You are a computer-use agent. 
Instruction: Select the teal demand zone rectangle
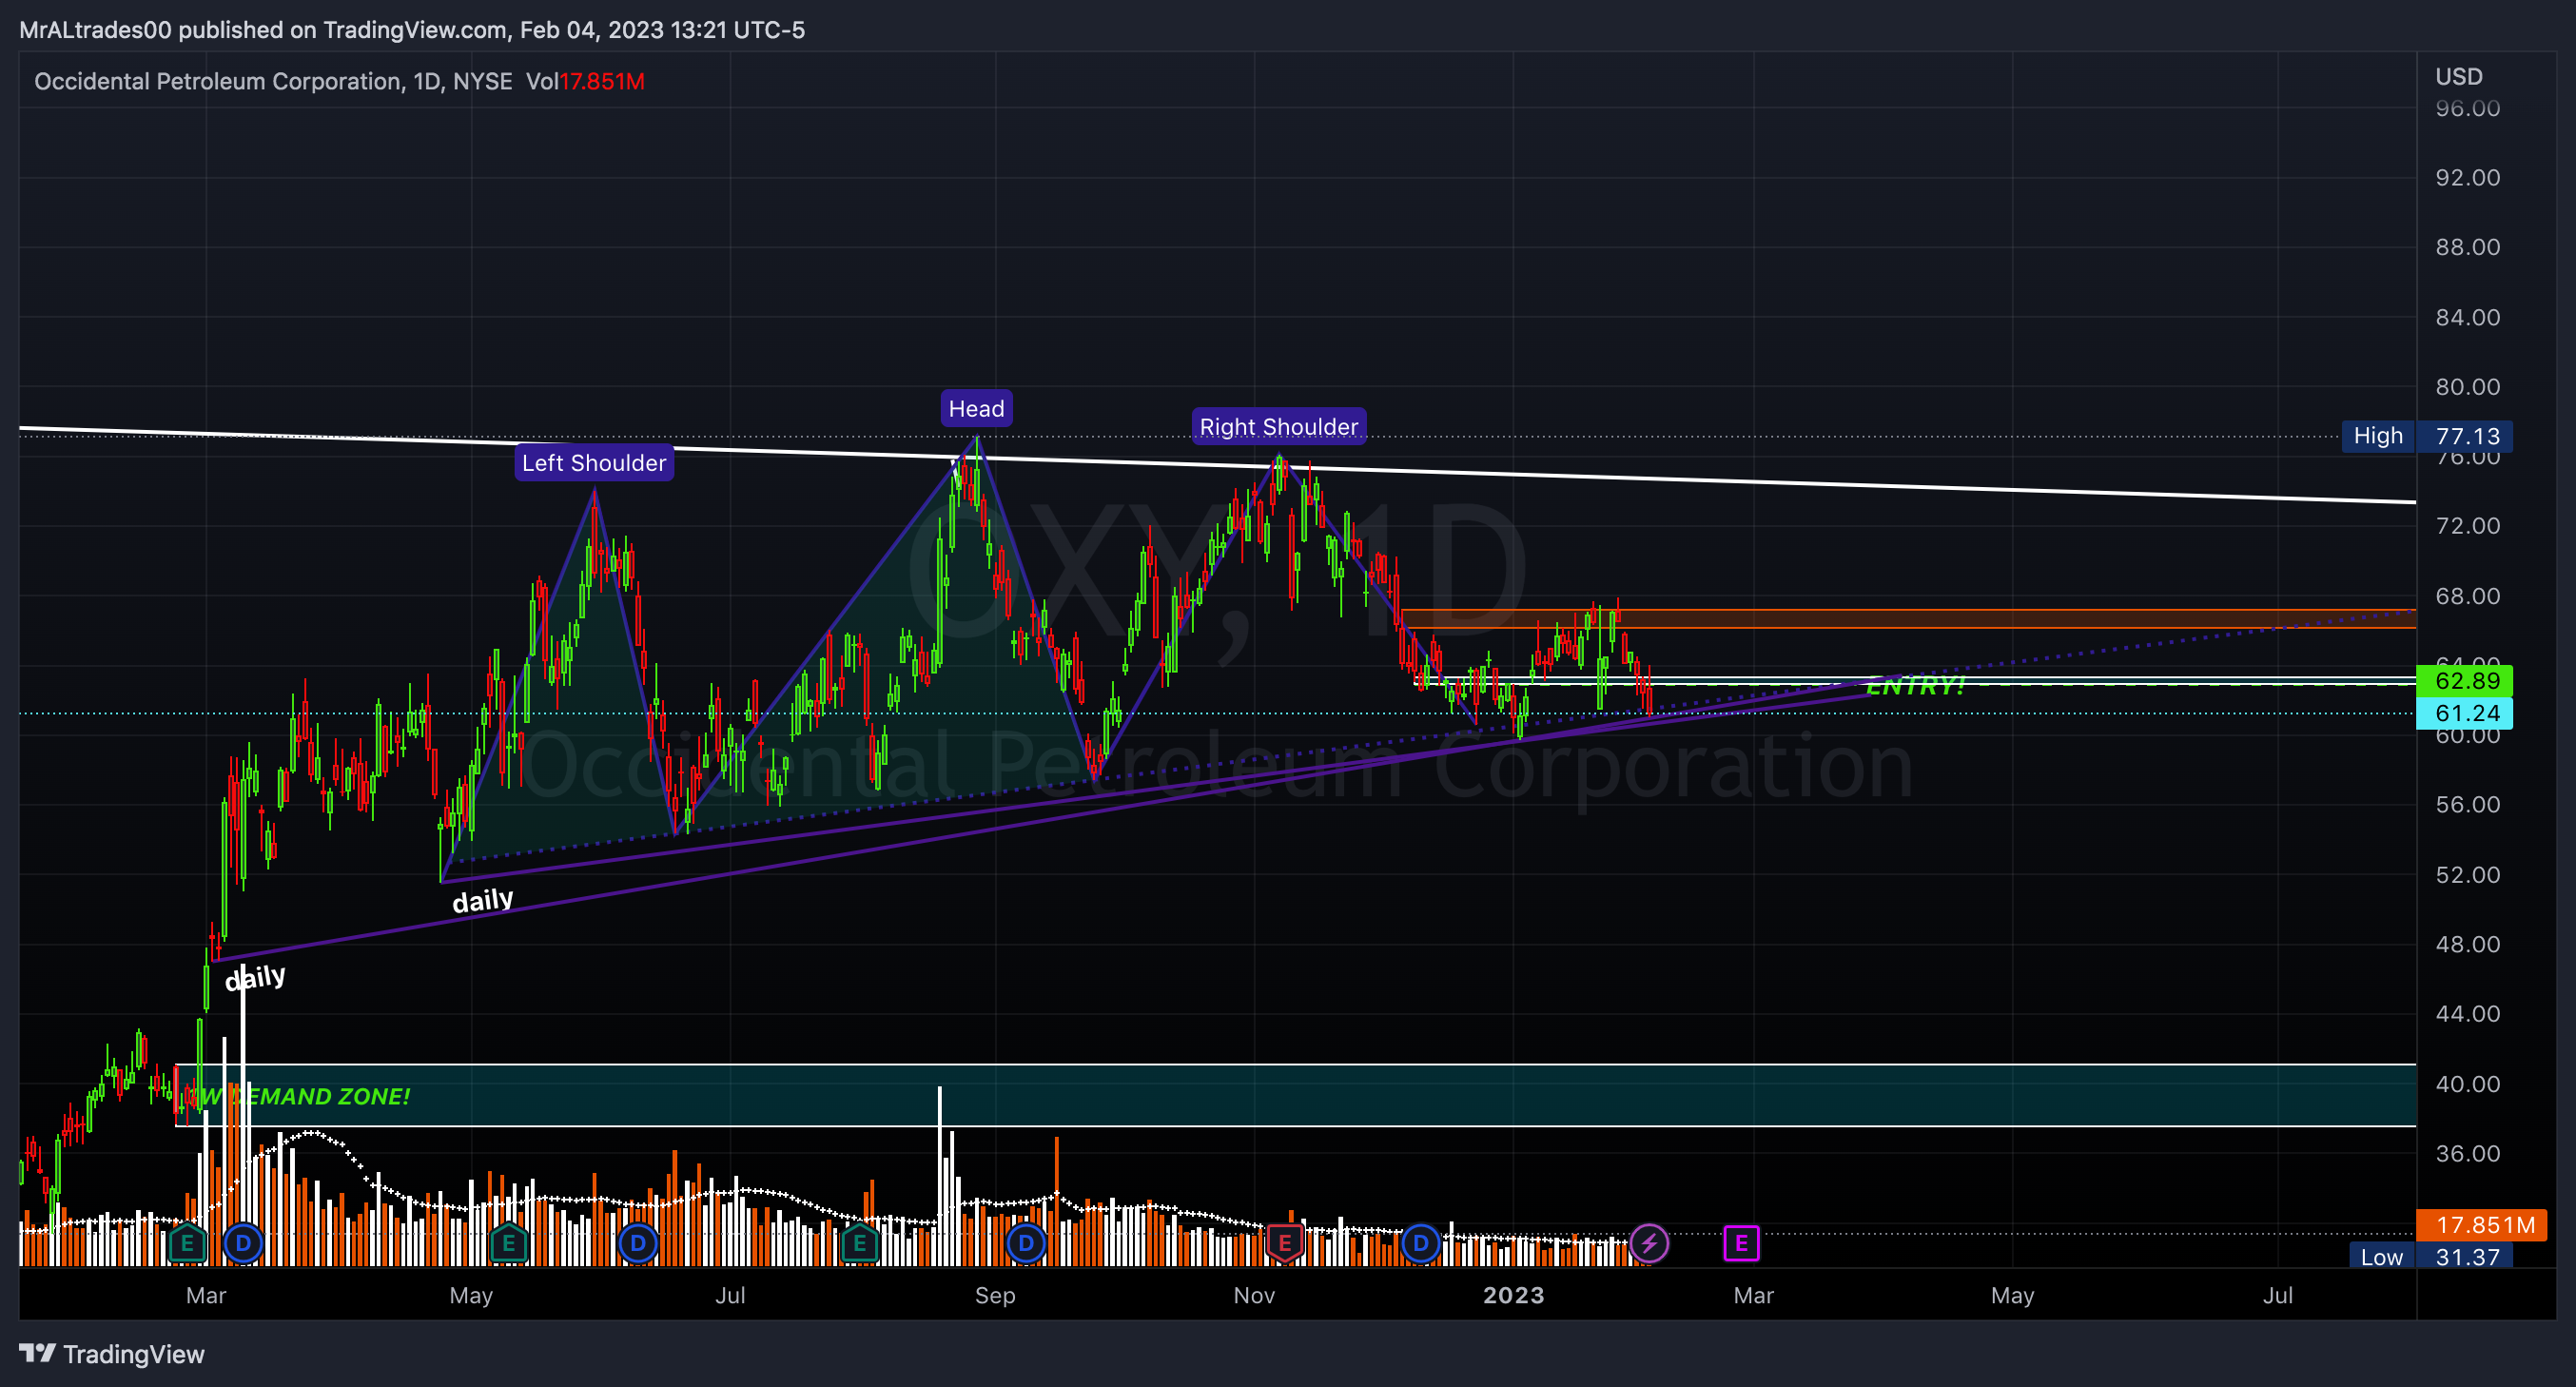1295,1096
